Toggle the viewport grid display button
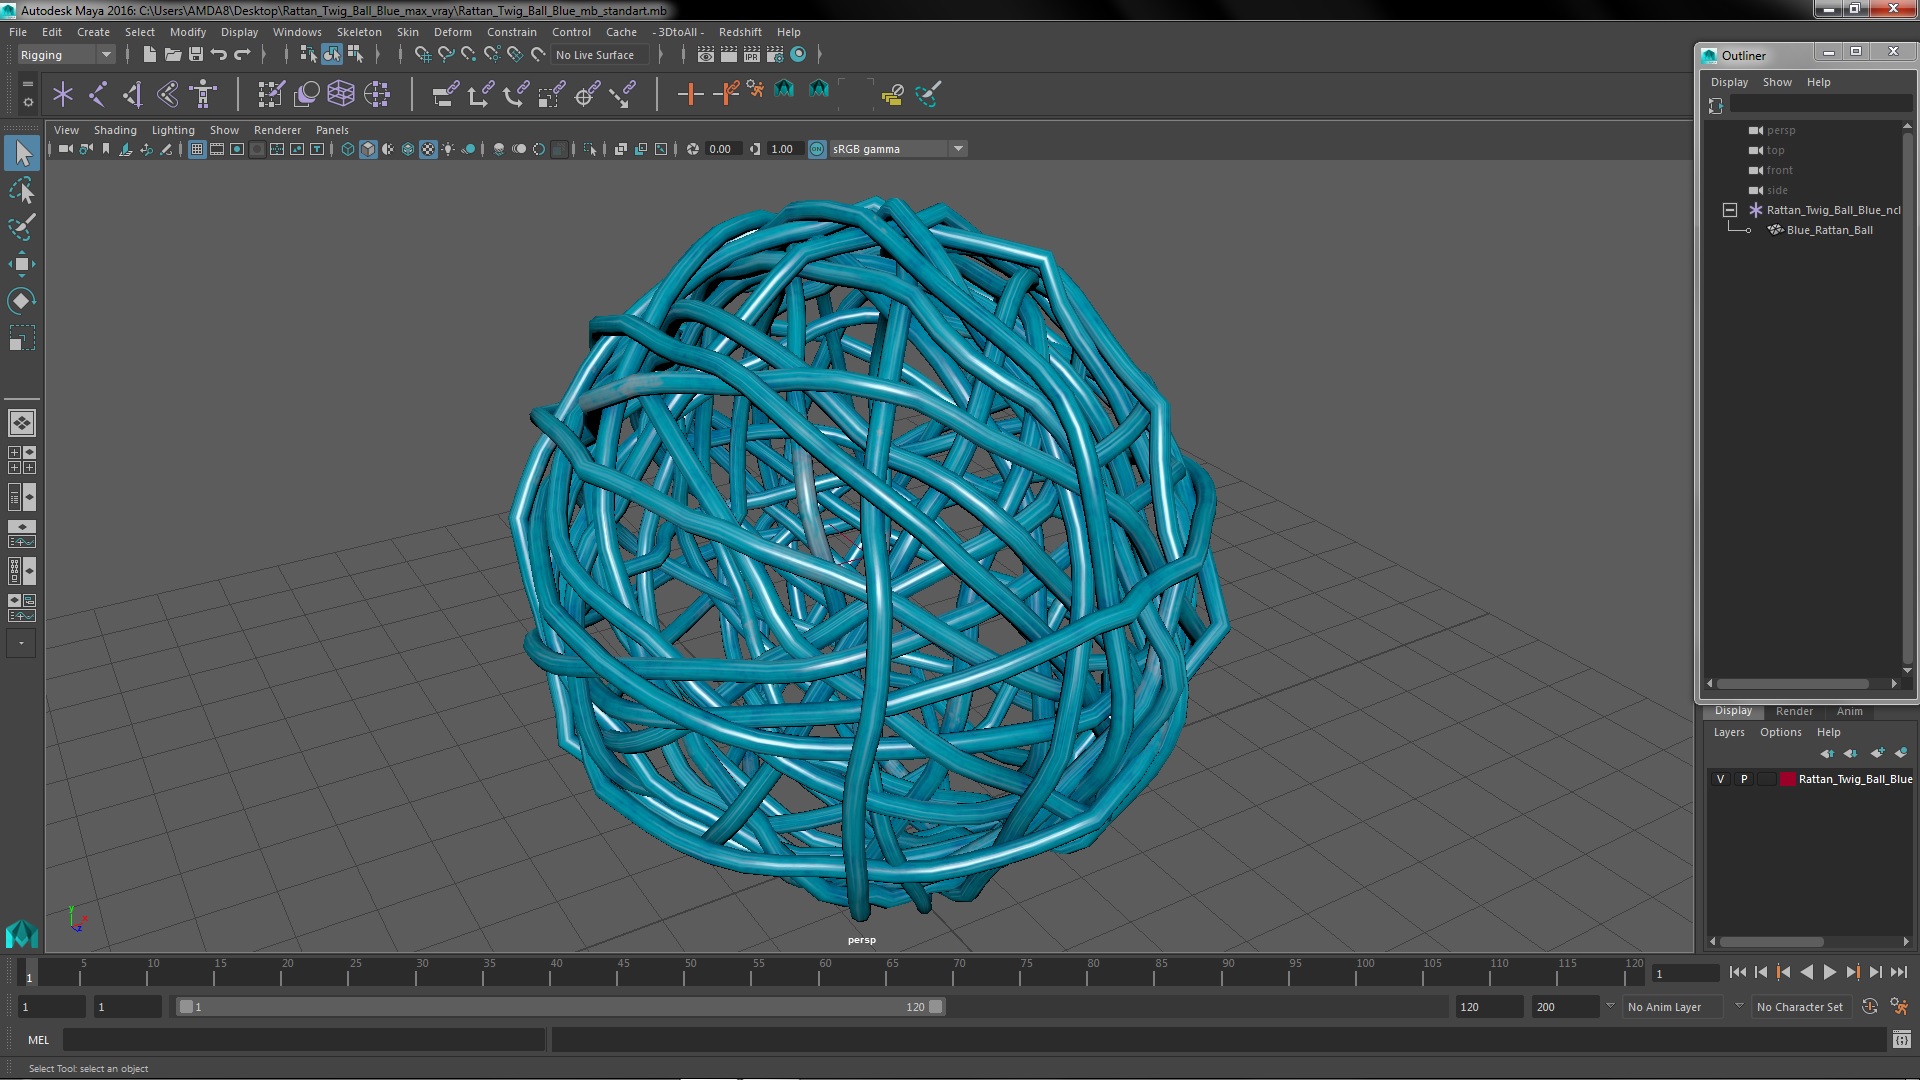Image resolution: width=1920 pixels, height=1080 pixels. click(x=197, y=149)
